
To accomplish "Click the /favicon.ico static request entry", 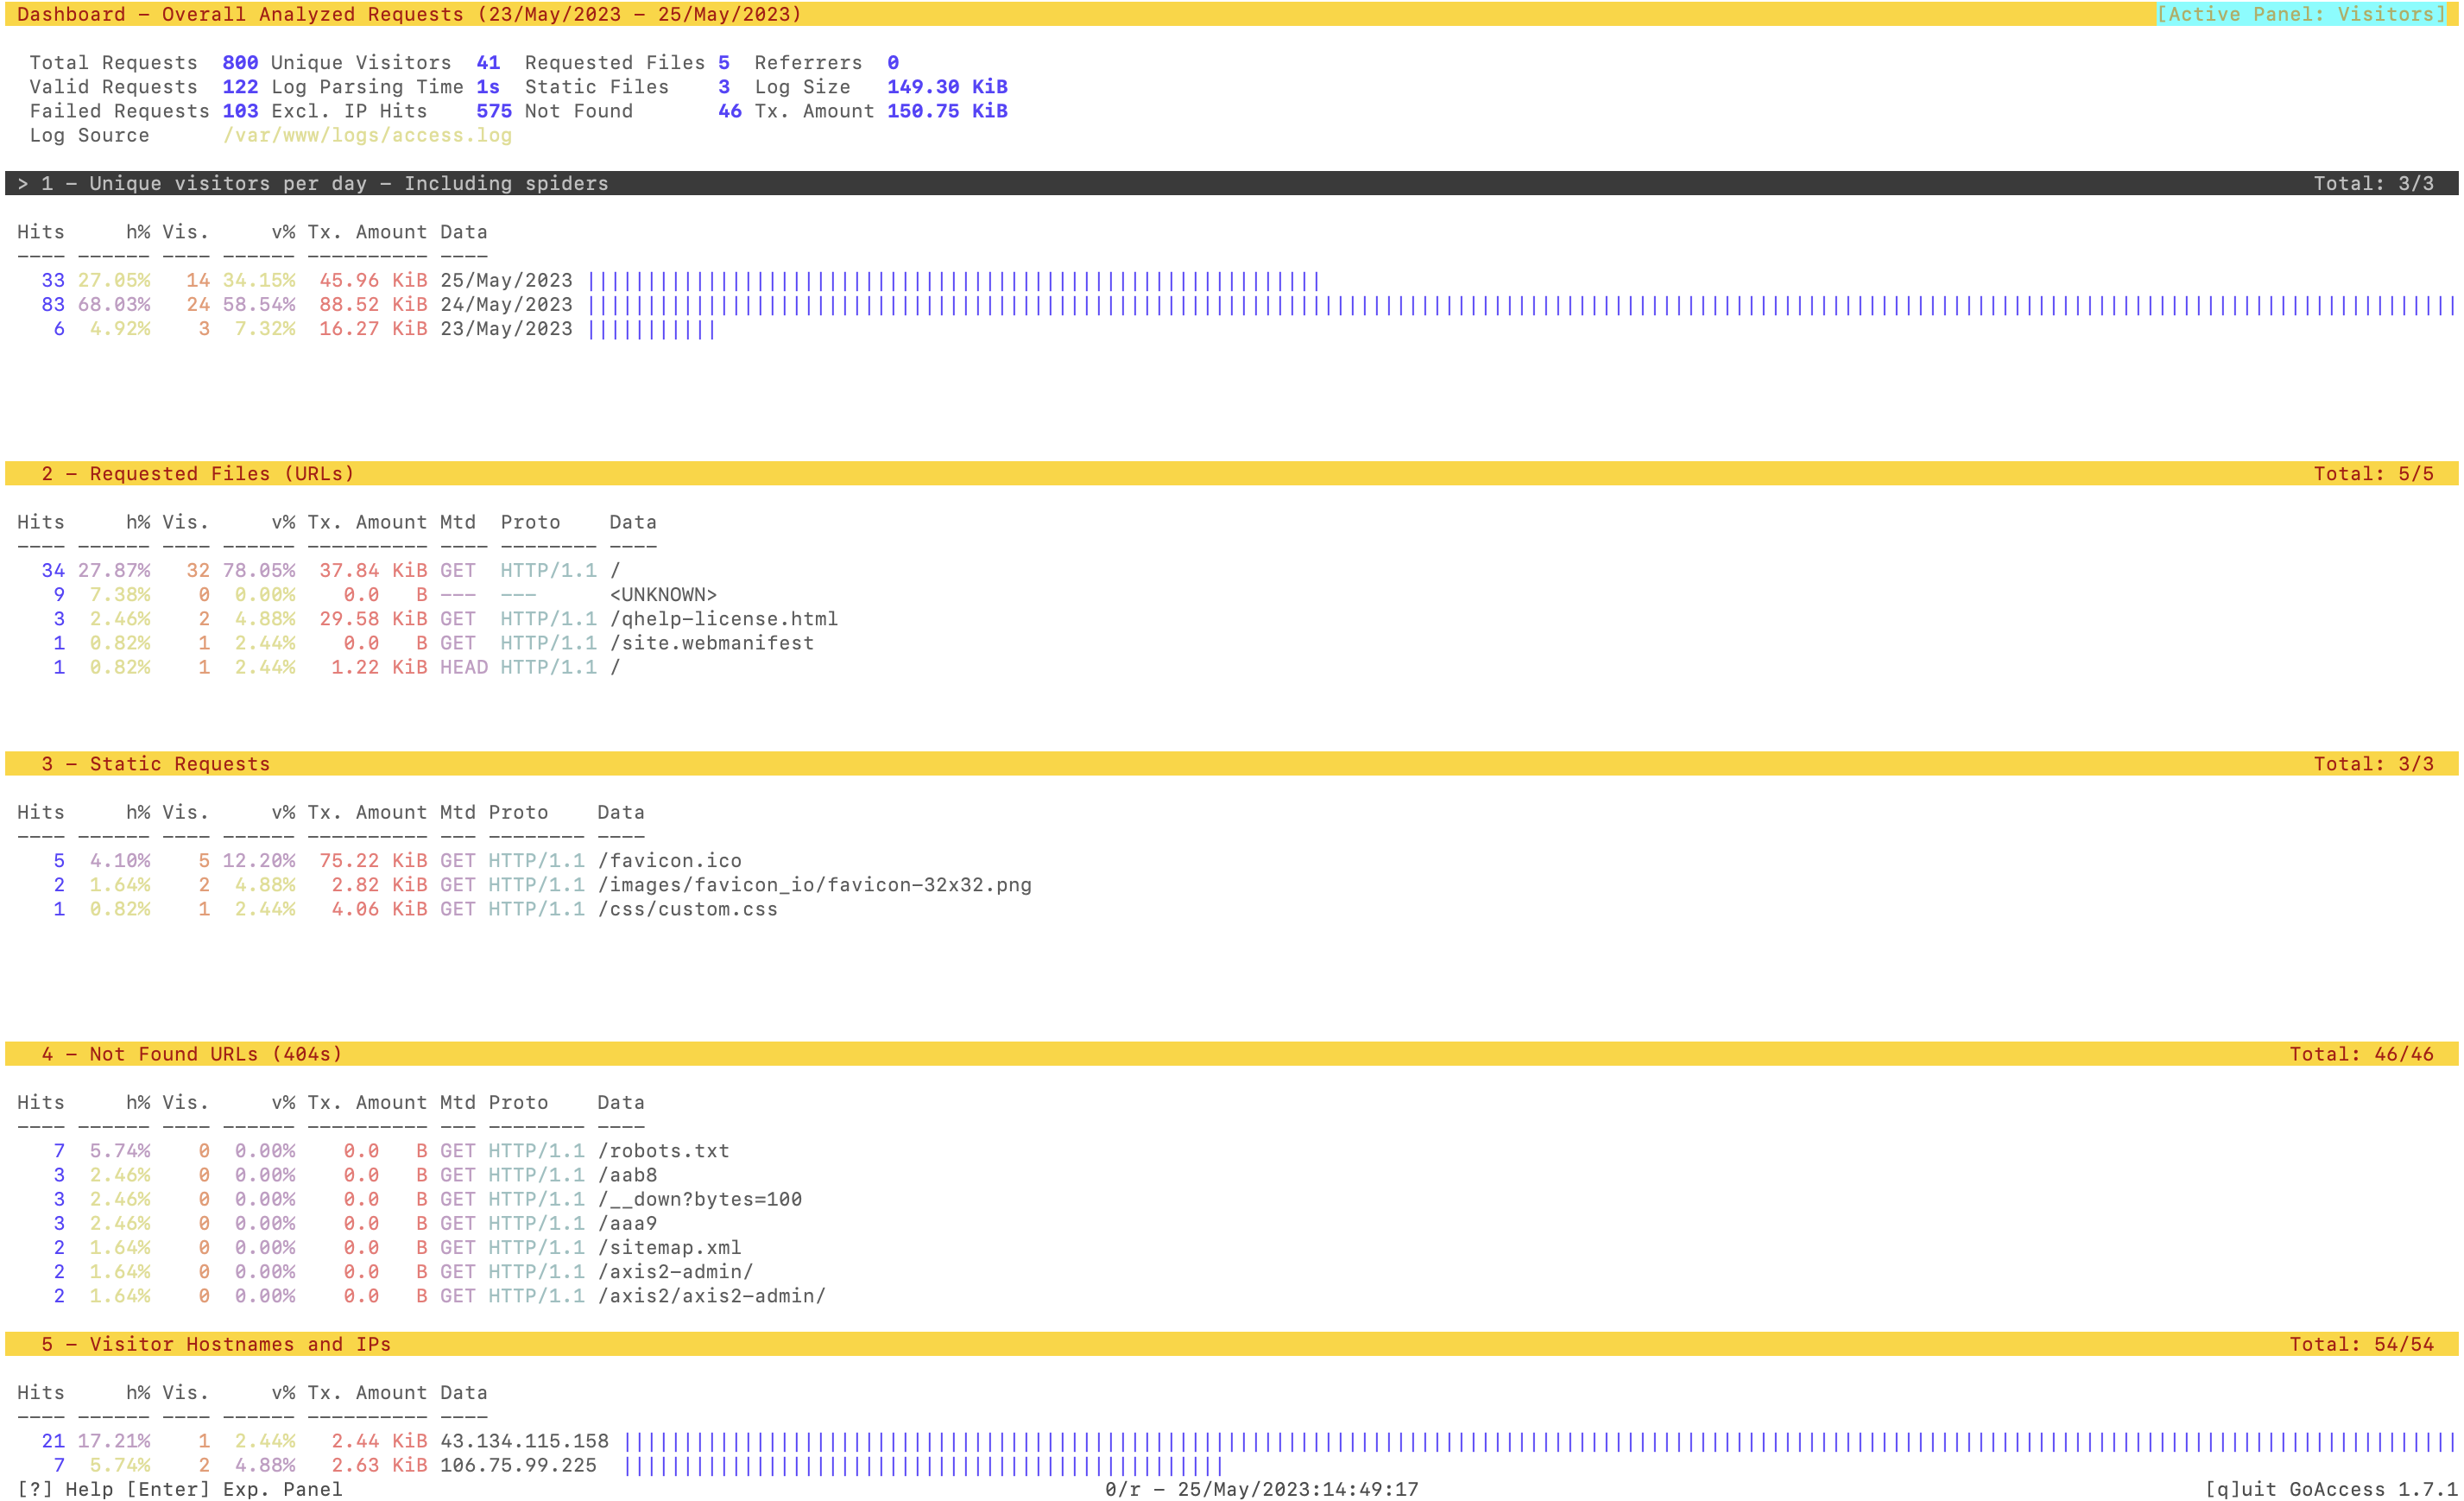I will (x=669, y=860).
